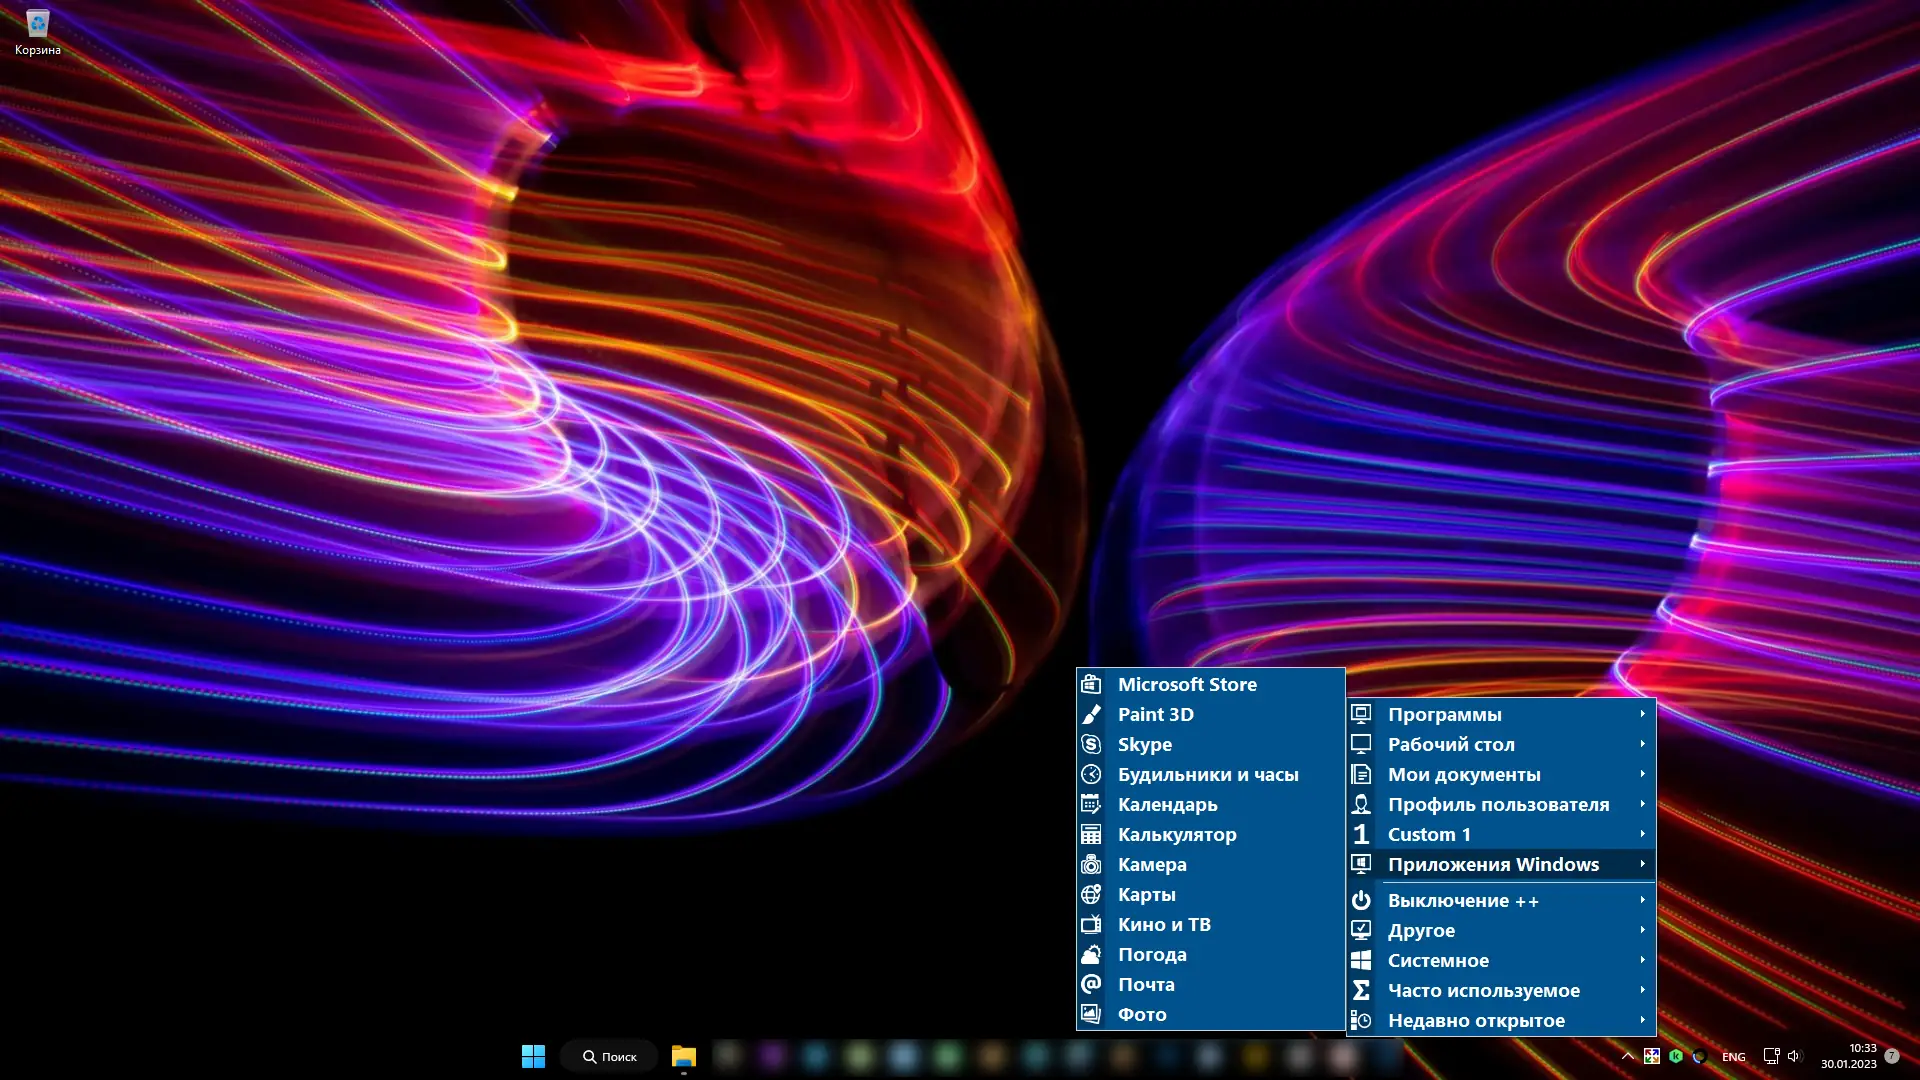1920x1080 pixels.
Task: Click the Microsoft Store icon in menu
Action: (1091, 684)
